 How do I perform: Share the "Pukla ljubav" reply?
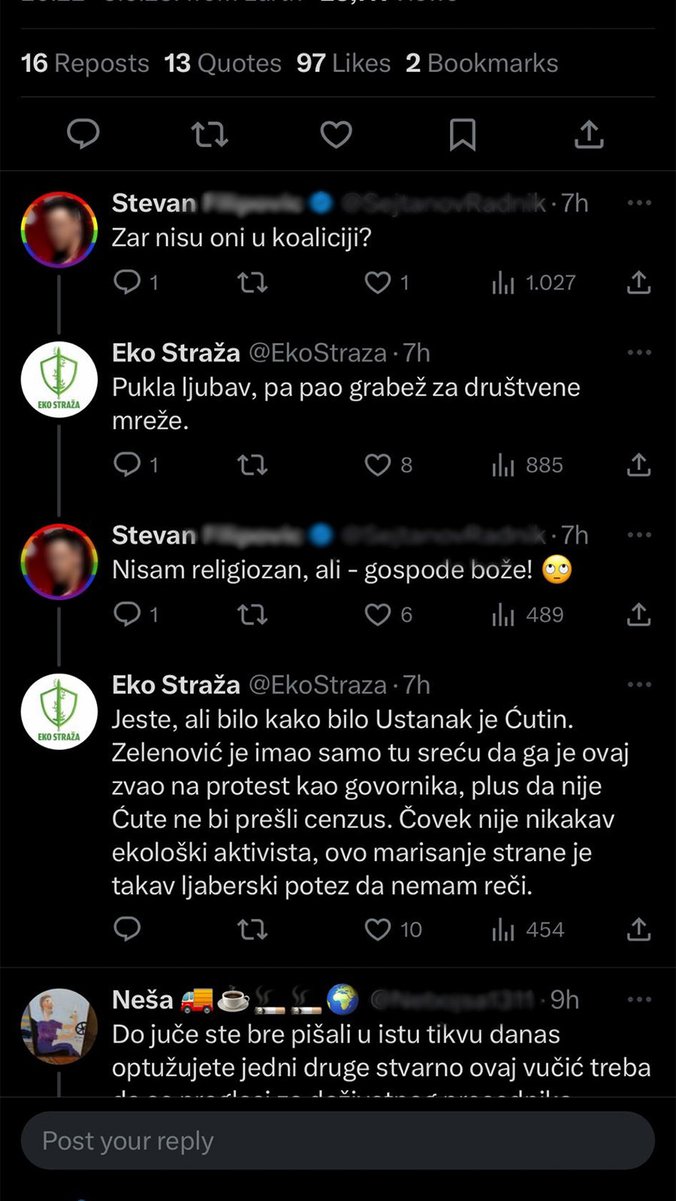point(639,465)
